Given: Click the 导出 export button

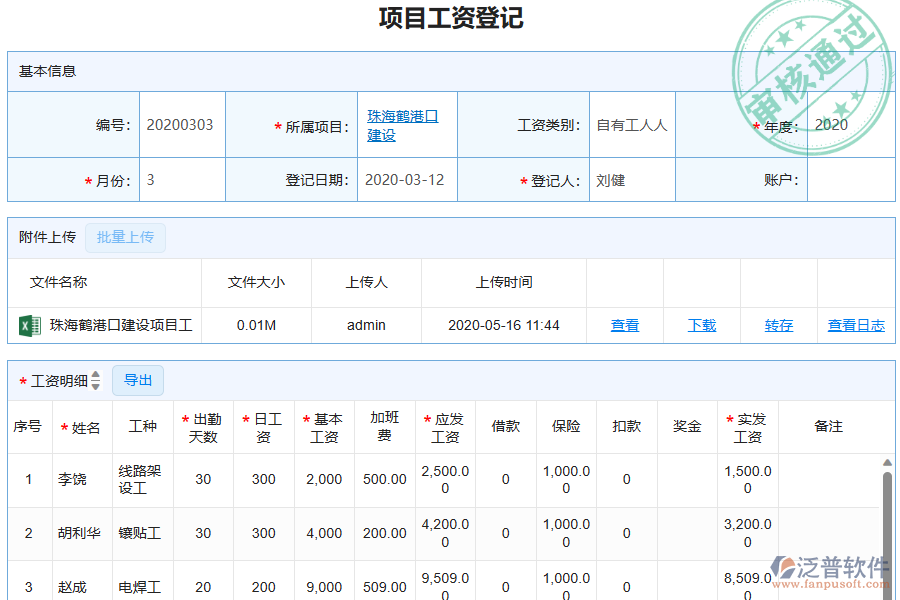Looking at the screenshot, I should (137, 380).
